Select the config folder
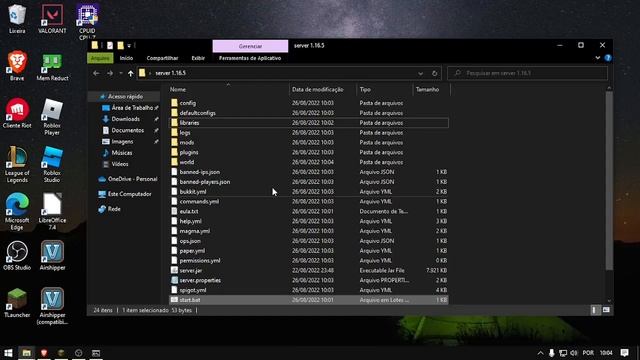Viewport: 640px width, 360px height. click(309, 103)
